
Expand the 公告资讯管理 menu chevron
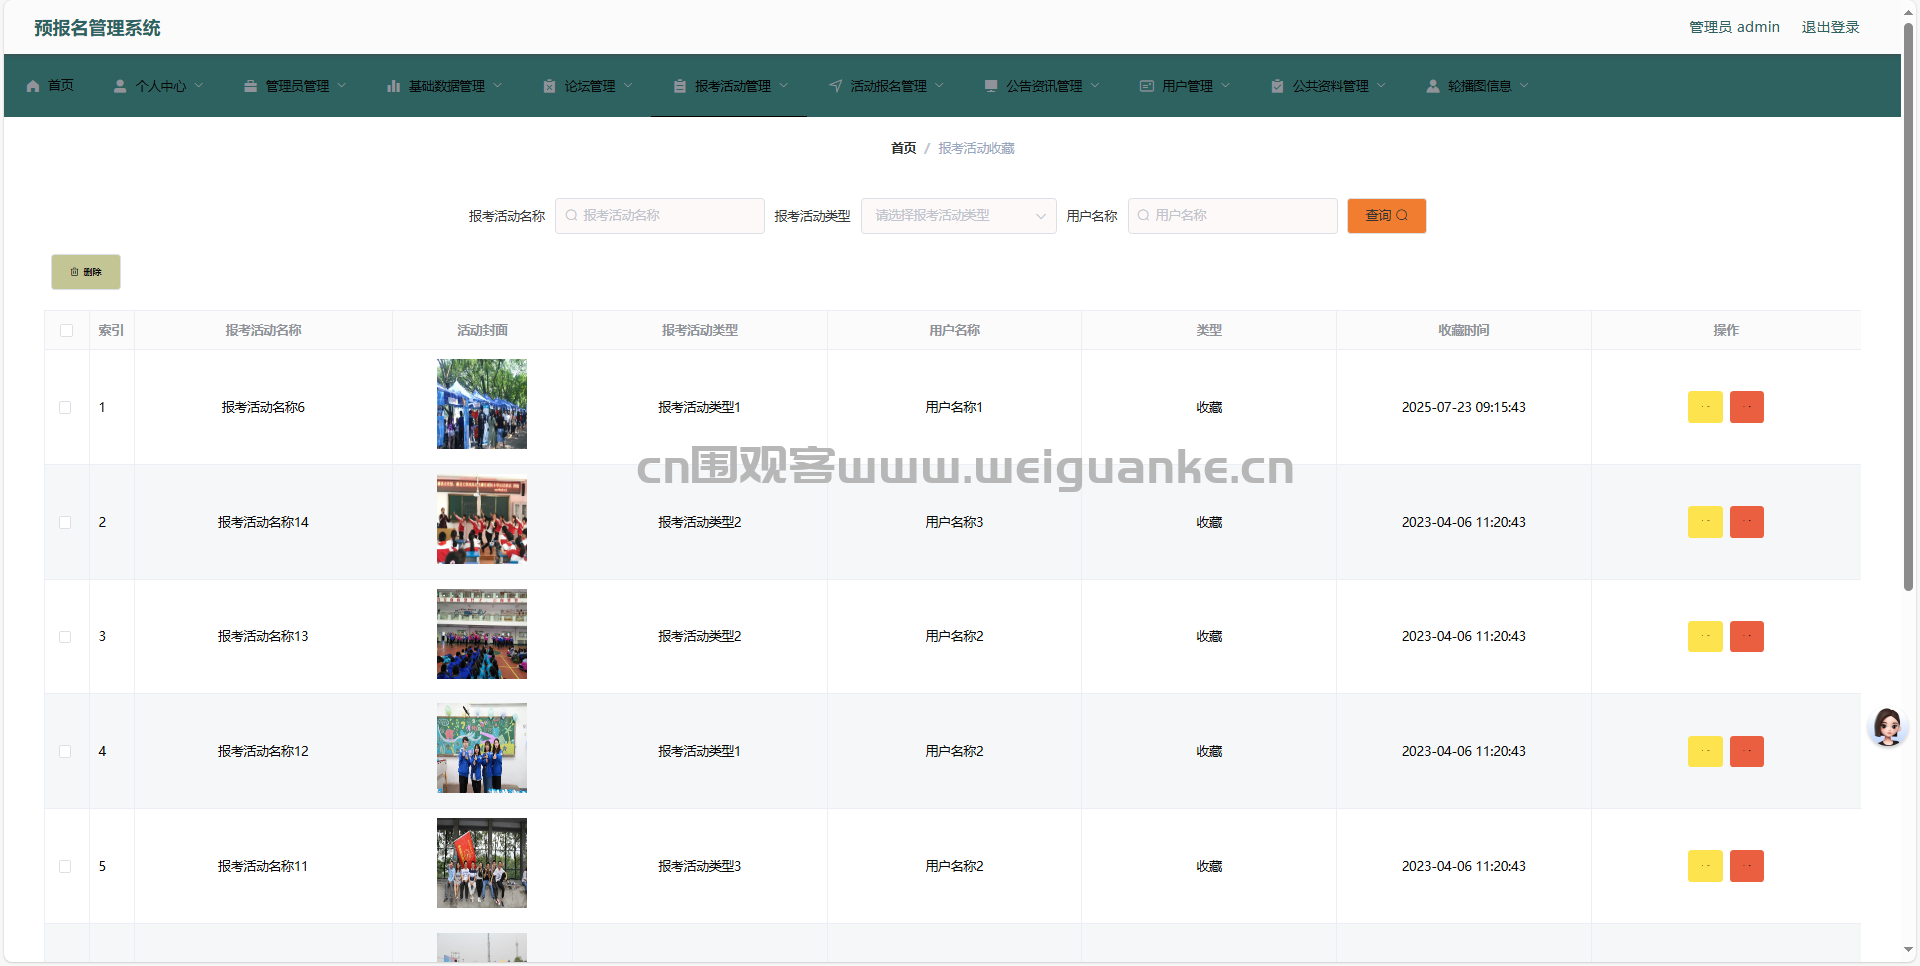[x=1095, y=86]
